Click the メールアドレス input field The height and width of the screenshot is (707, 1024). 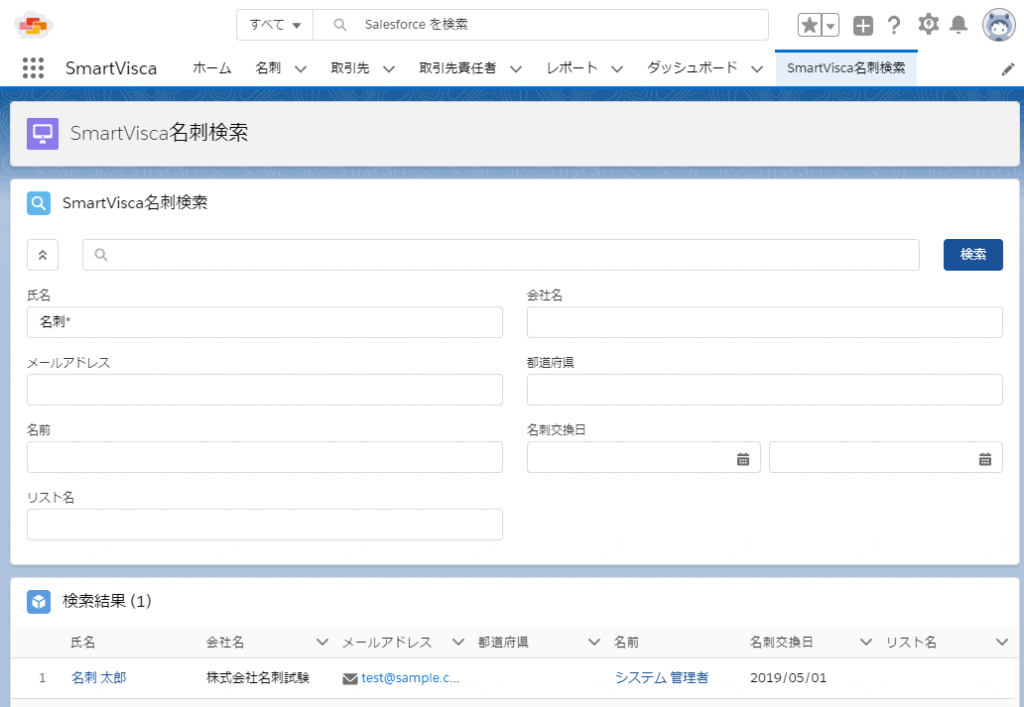pyautogui.click(x=264, y=390)
